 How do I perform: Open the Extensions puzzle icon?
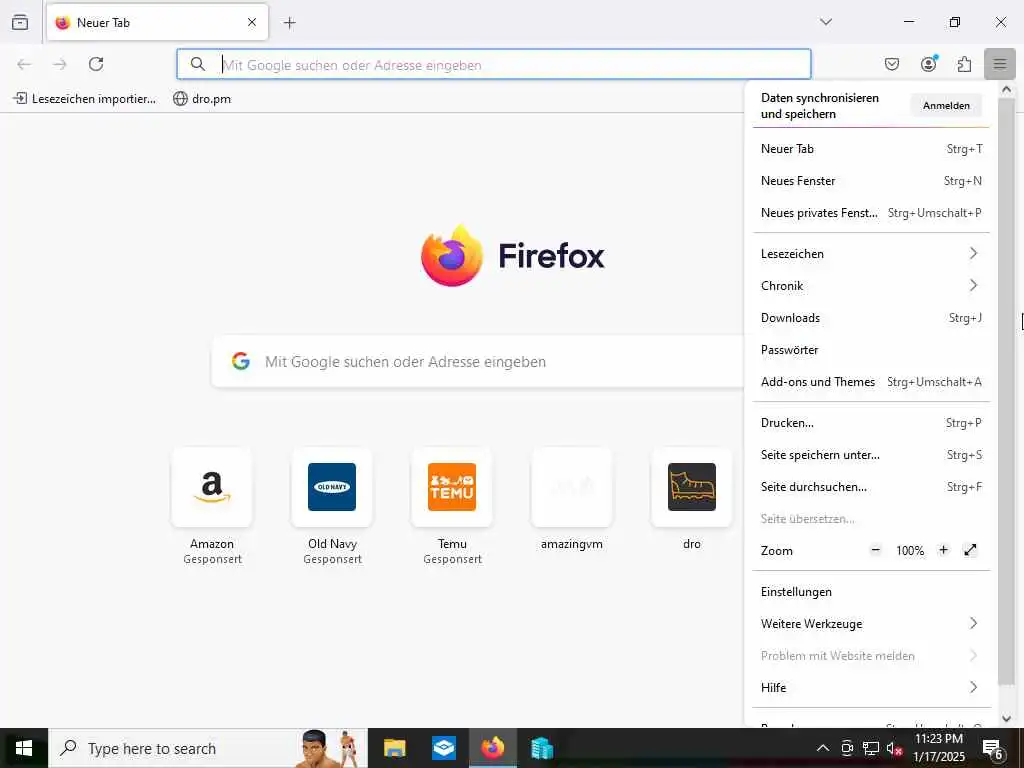(964, 64)
